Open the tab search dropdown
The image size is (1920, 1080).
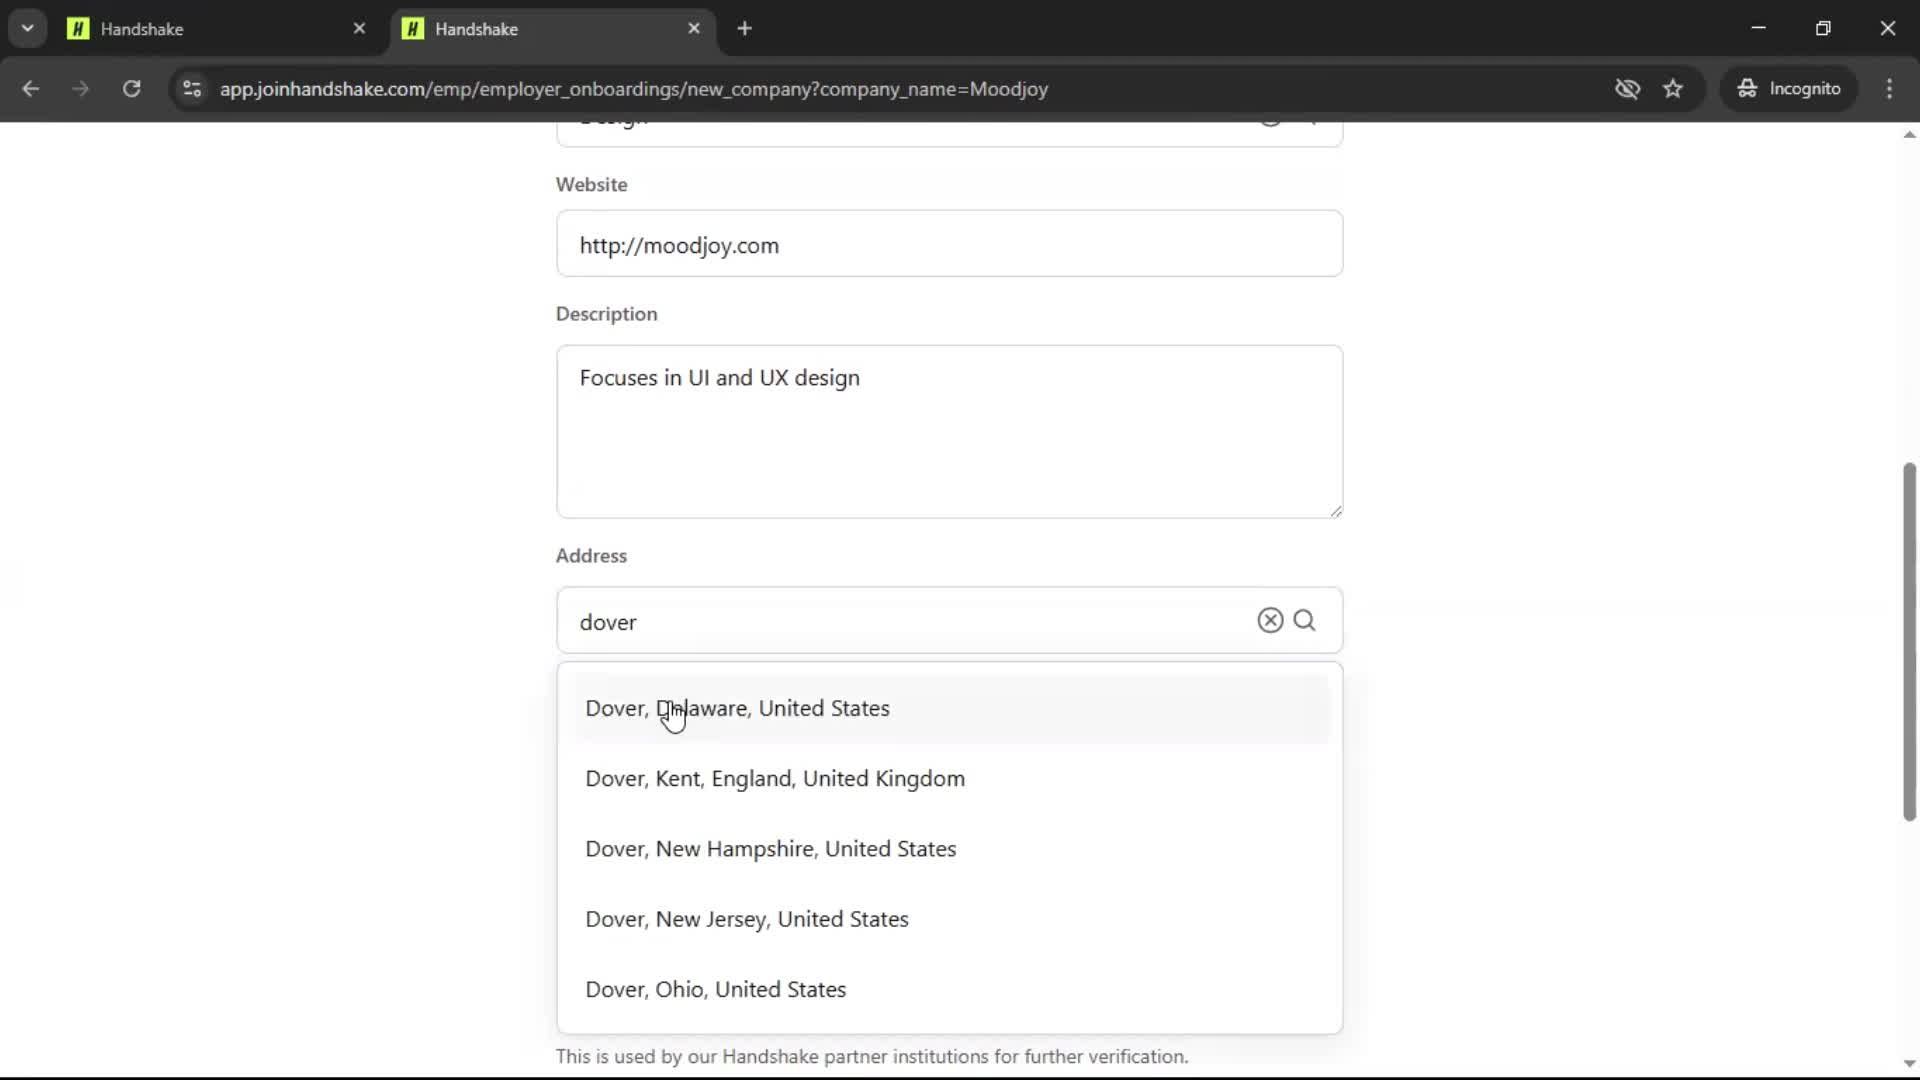pos(28,29)
